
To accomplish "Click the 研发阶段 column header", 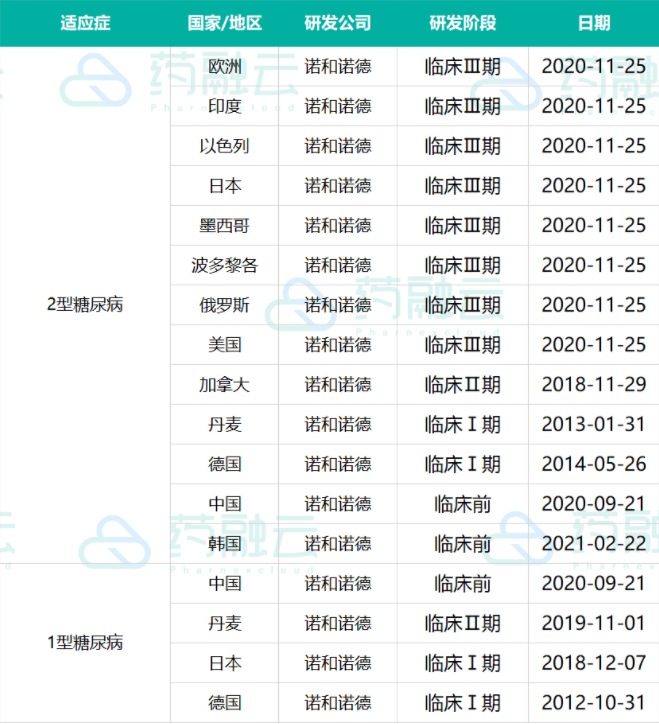I will pos(462,23).
